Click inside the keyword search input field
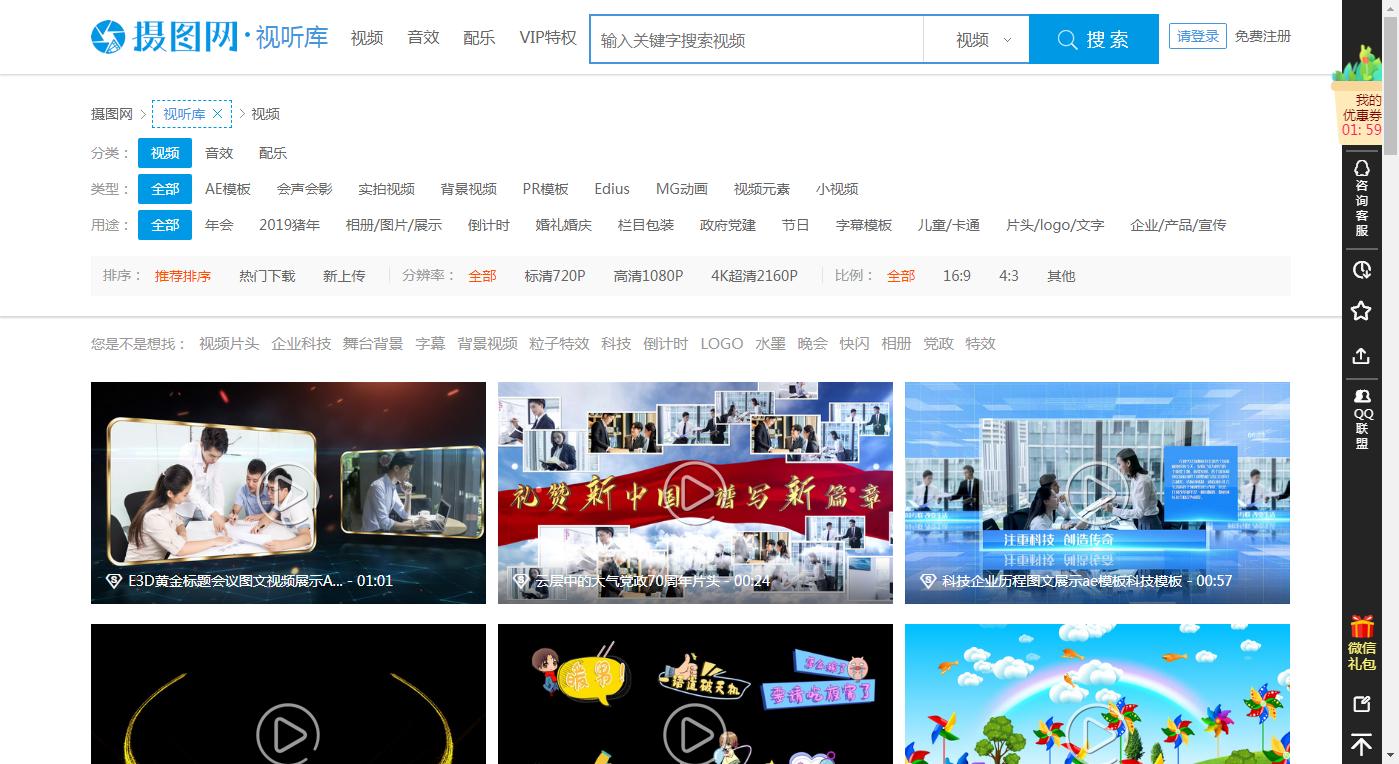This screenshot has height=764, width=1399. point(757,38)
